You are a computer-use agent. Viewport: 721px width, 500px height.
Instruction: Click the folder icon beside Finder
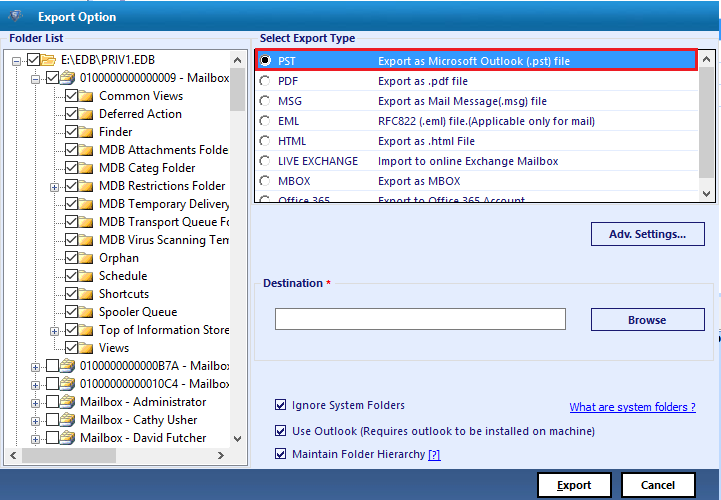(86, 132)
